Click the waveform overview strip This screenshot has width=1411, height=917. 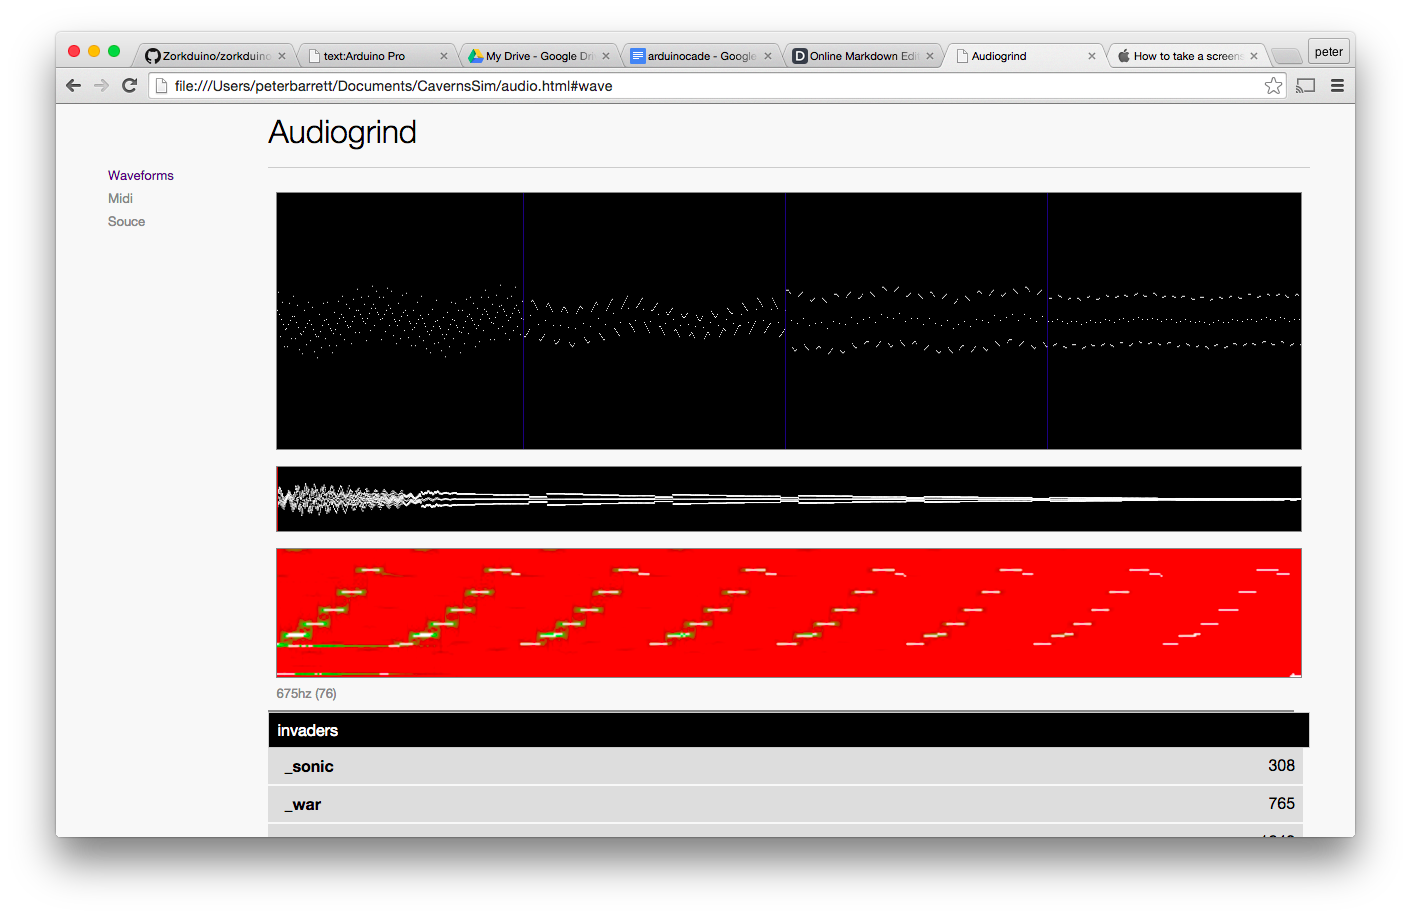(789, 499)
